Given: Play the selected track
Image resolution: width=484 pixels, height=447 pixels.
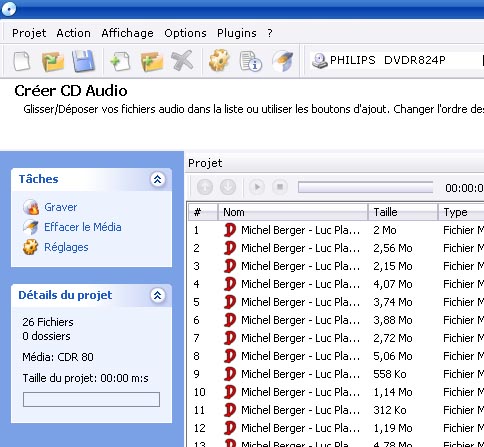Looking at the screenshot, I should pos(257,187).
